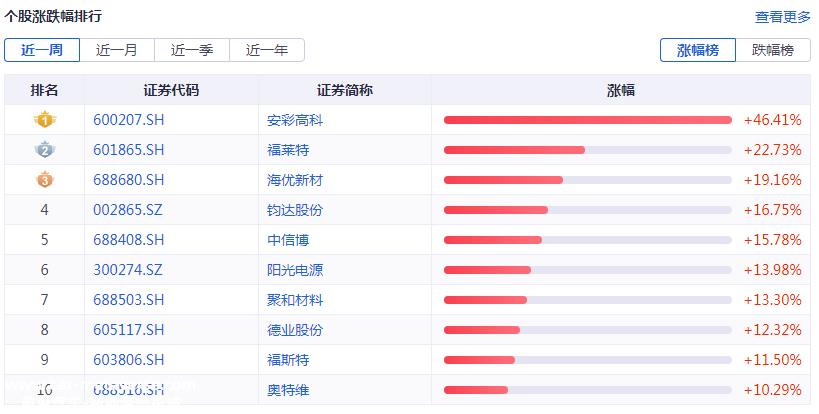Click the 证券简称 column header

(x=345, y=90)
